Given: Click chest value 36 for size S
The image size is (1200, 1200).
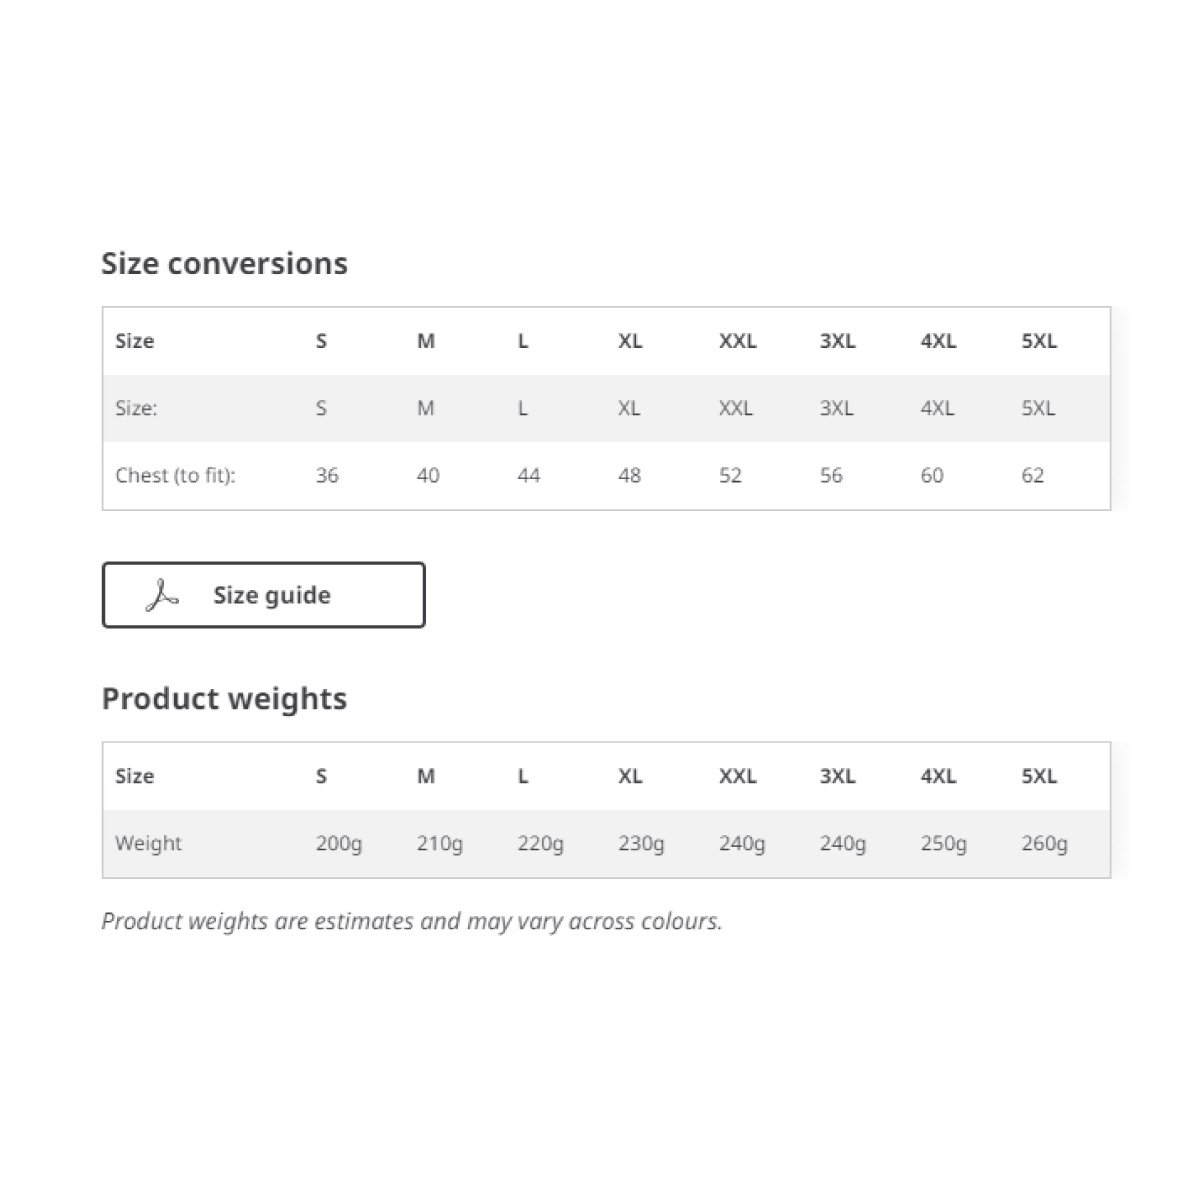Looking at the screenshot, I should pos(327,475).
